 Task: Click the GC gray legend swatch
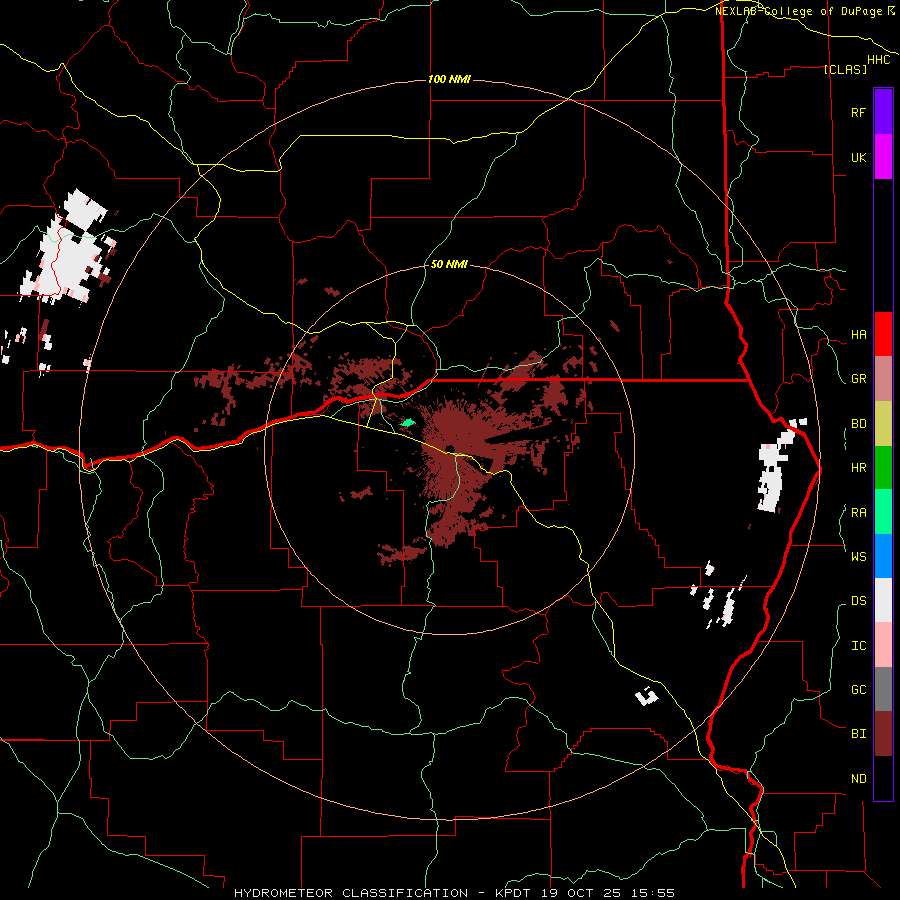point(883,689)
